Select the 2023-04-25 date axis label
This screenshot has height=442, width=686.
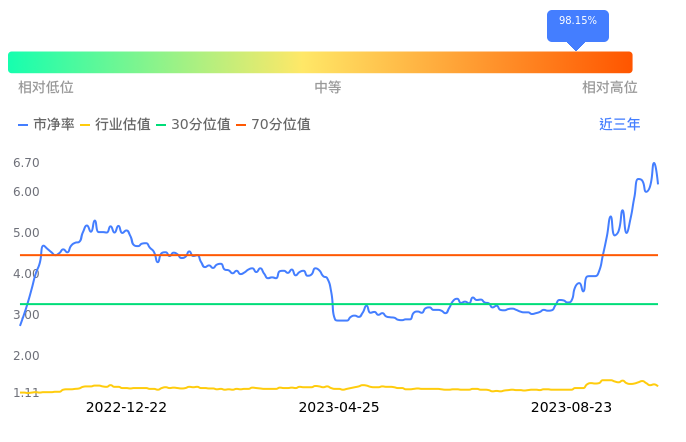point(339,407)
